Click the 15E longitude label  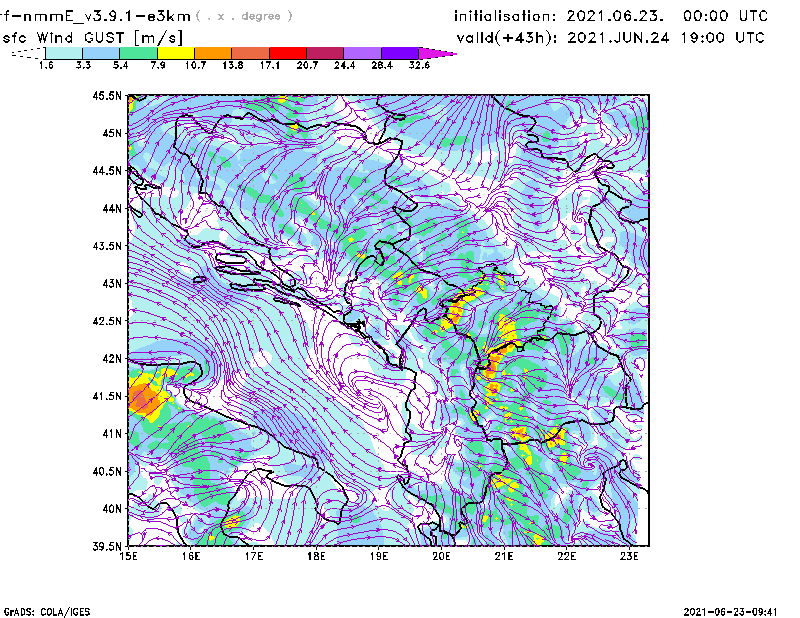(128, 556)
